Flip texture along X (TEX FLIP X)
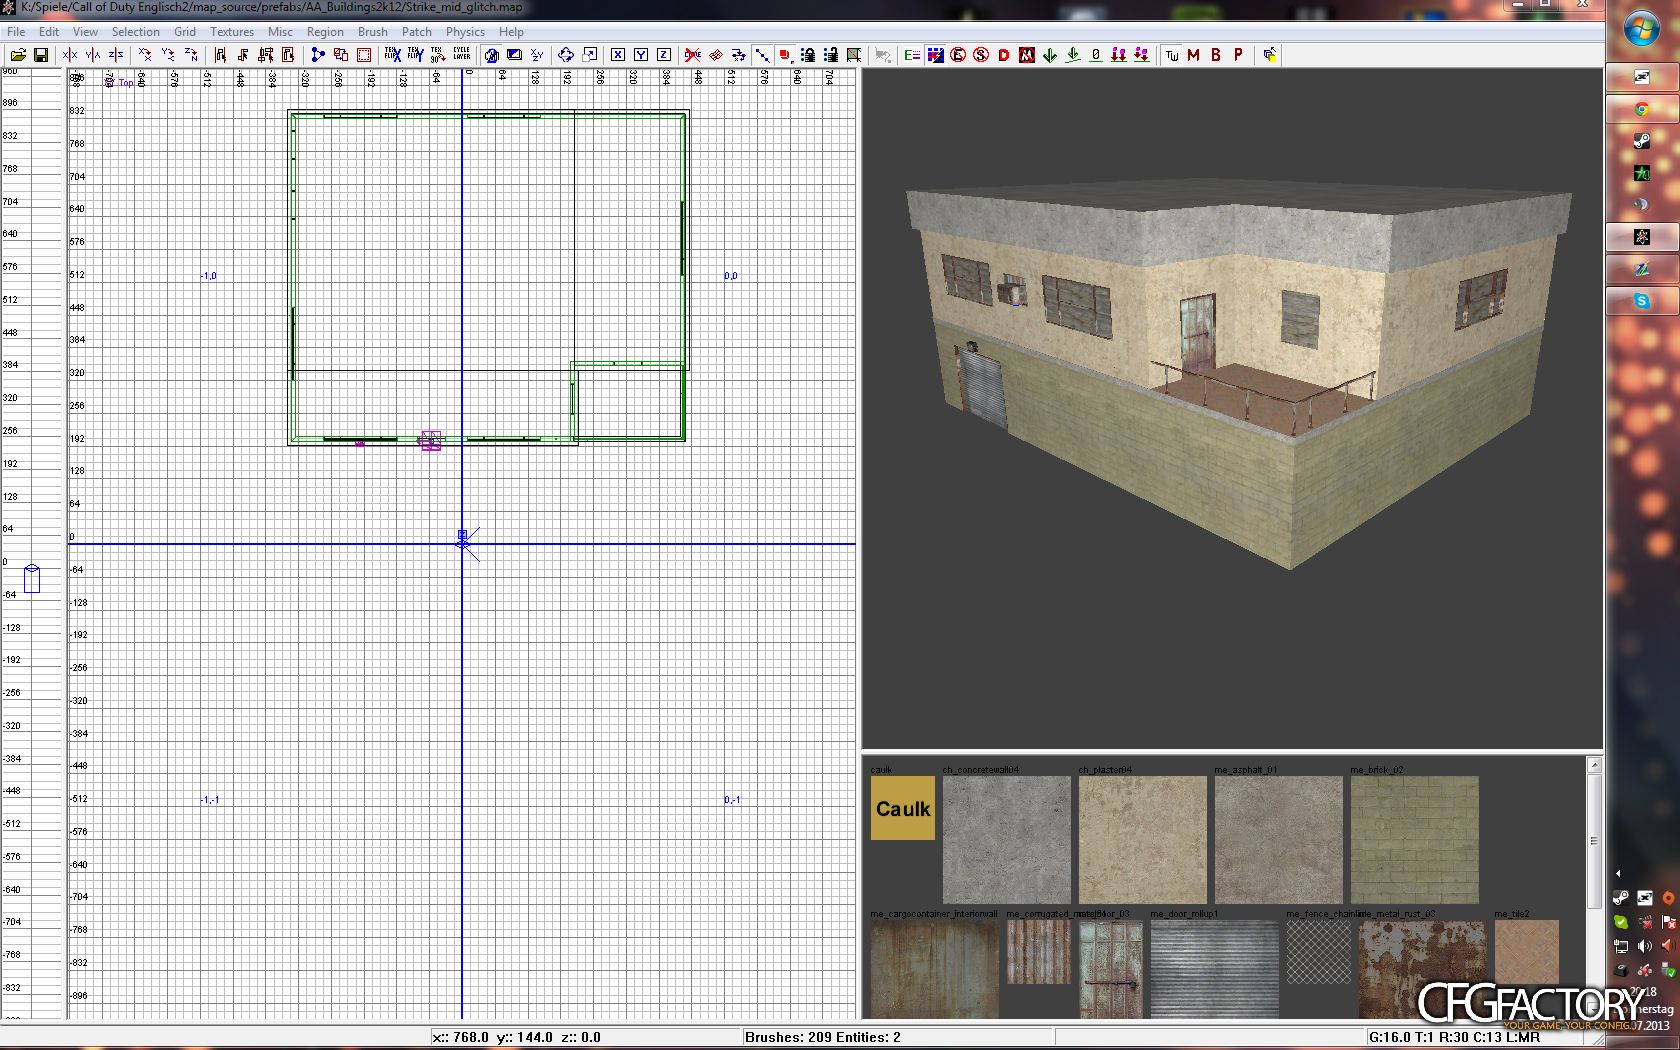 pos(392,55)
